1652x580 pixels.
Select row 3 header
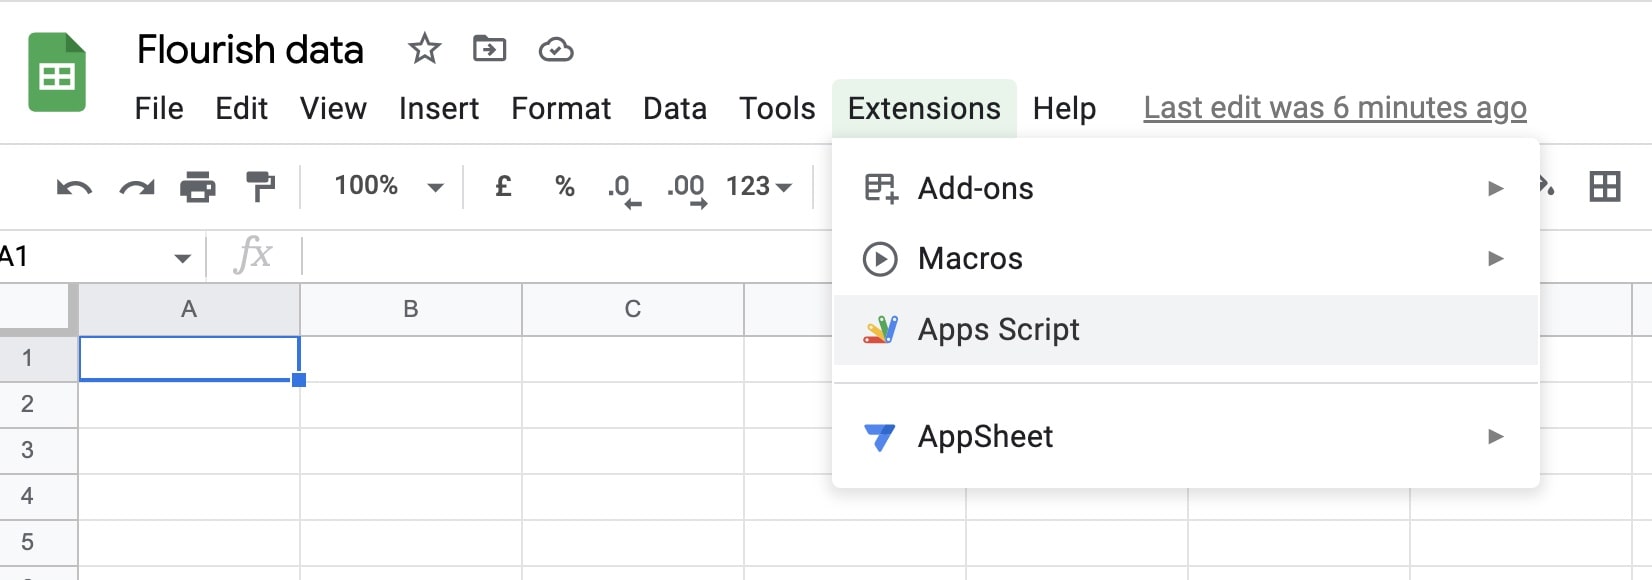point(38,450)
